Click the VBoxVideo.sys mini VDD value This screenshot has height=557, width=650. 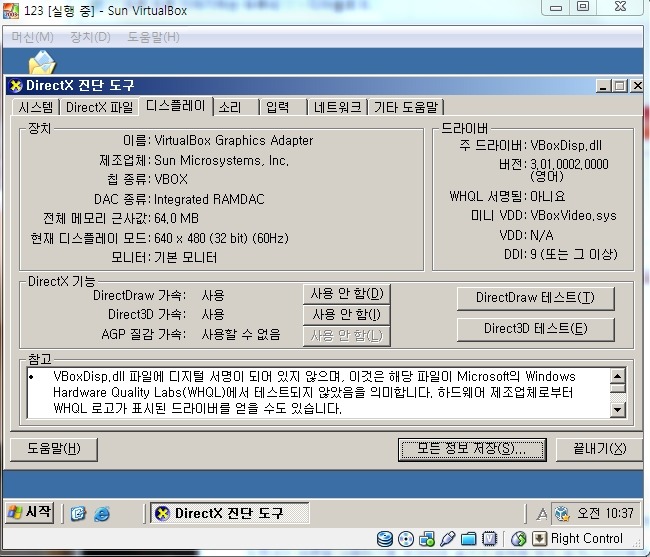[x=573, y=216]
